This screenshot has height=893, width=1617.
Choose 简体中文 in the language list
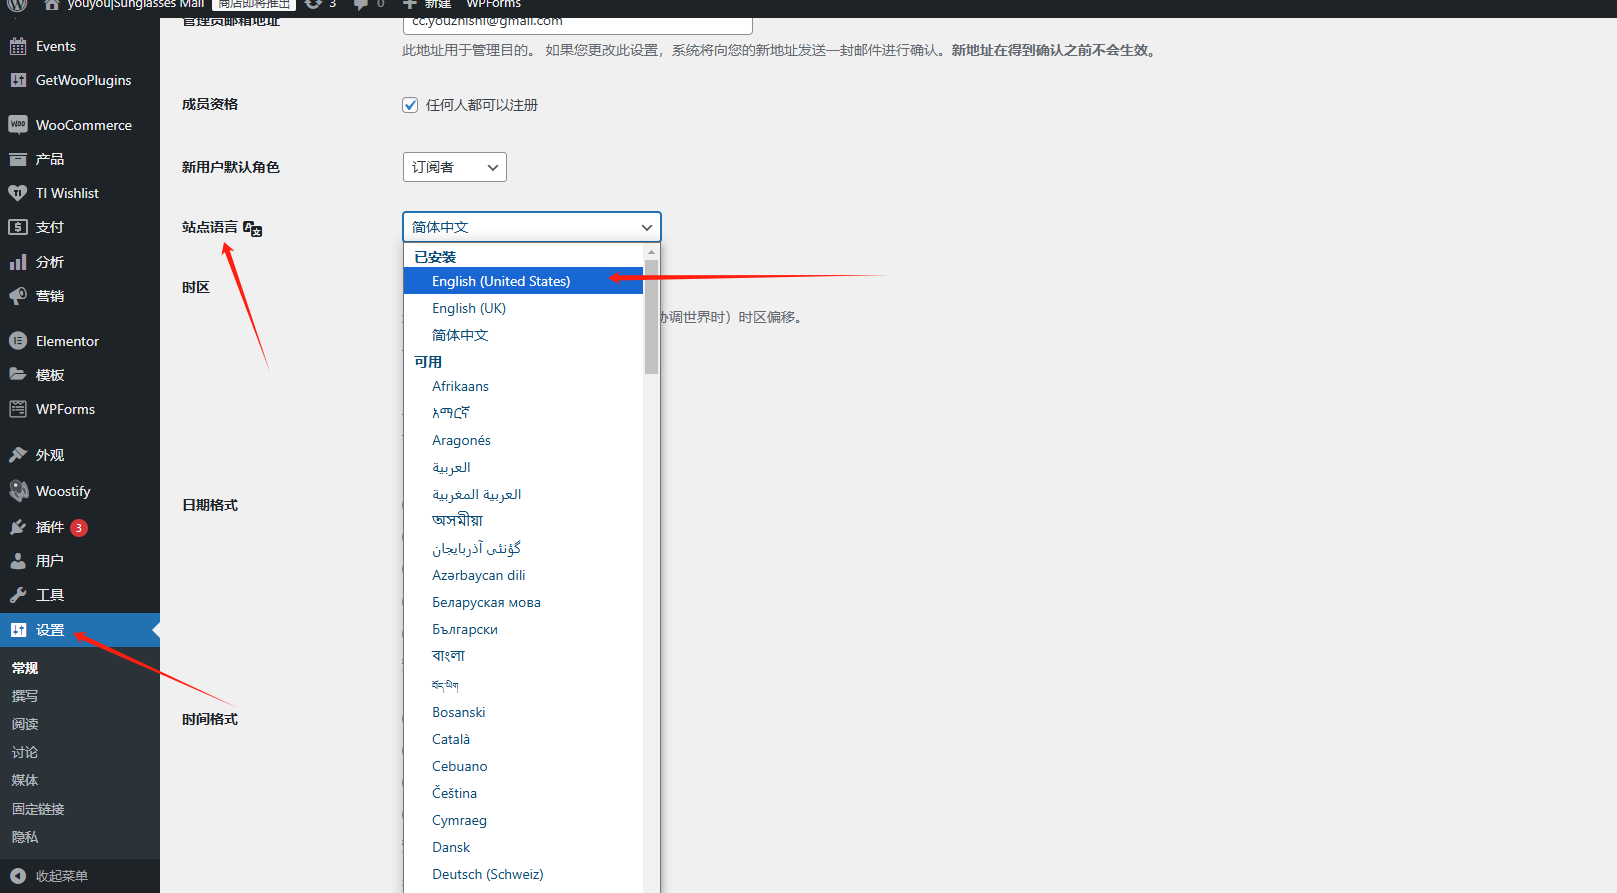523,335
